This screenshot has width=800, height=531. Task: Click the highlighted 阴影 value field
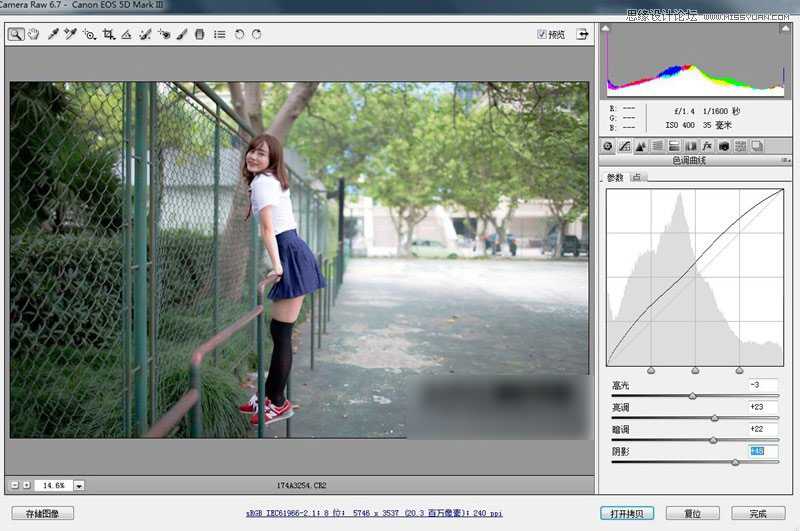(x=763, y=451)
